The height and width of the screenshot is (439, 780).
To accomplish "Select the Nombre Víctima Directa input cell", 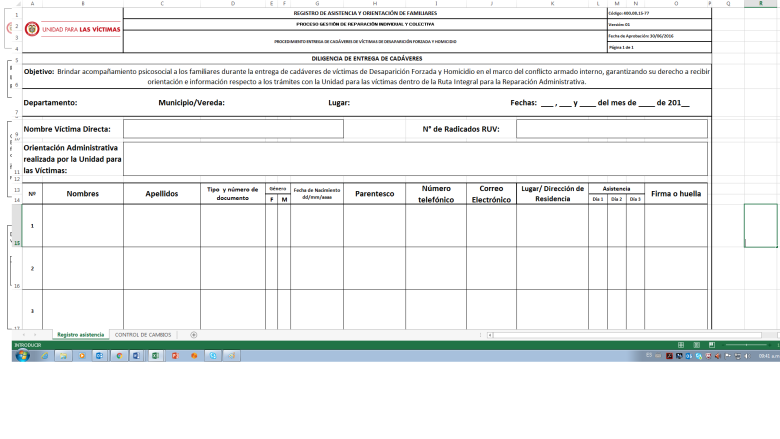I will click(233, 129).
